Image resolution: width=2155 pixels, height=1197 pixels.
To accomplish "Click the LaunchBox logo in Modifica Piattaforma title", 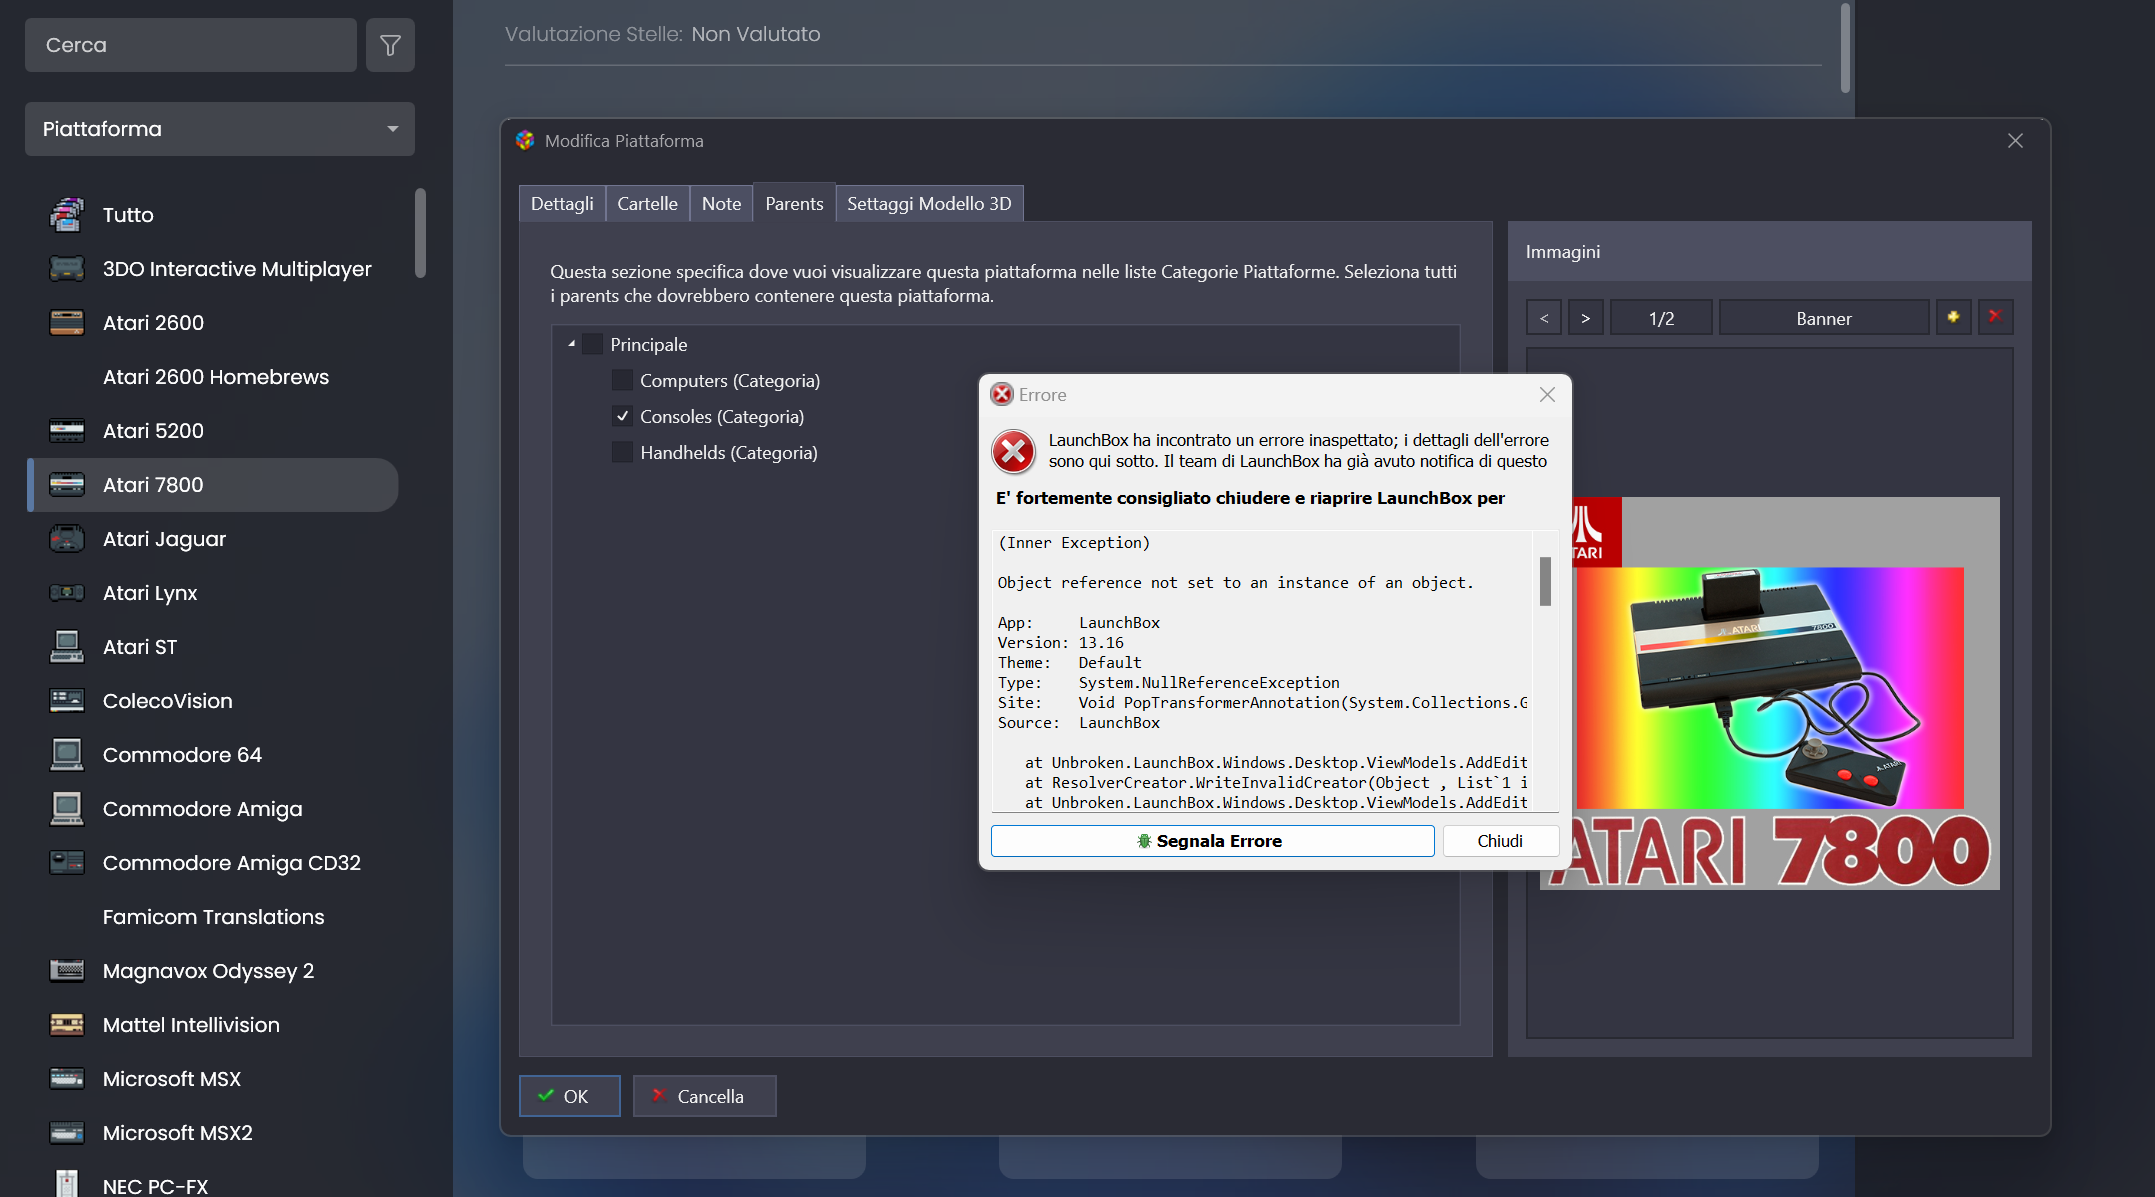I will [x=525, y=141].
